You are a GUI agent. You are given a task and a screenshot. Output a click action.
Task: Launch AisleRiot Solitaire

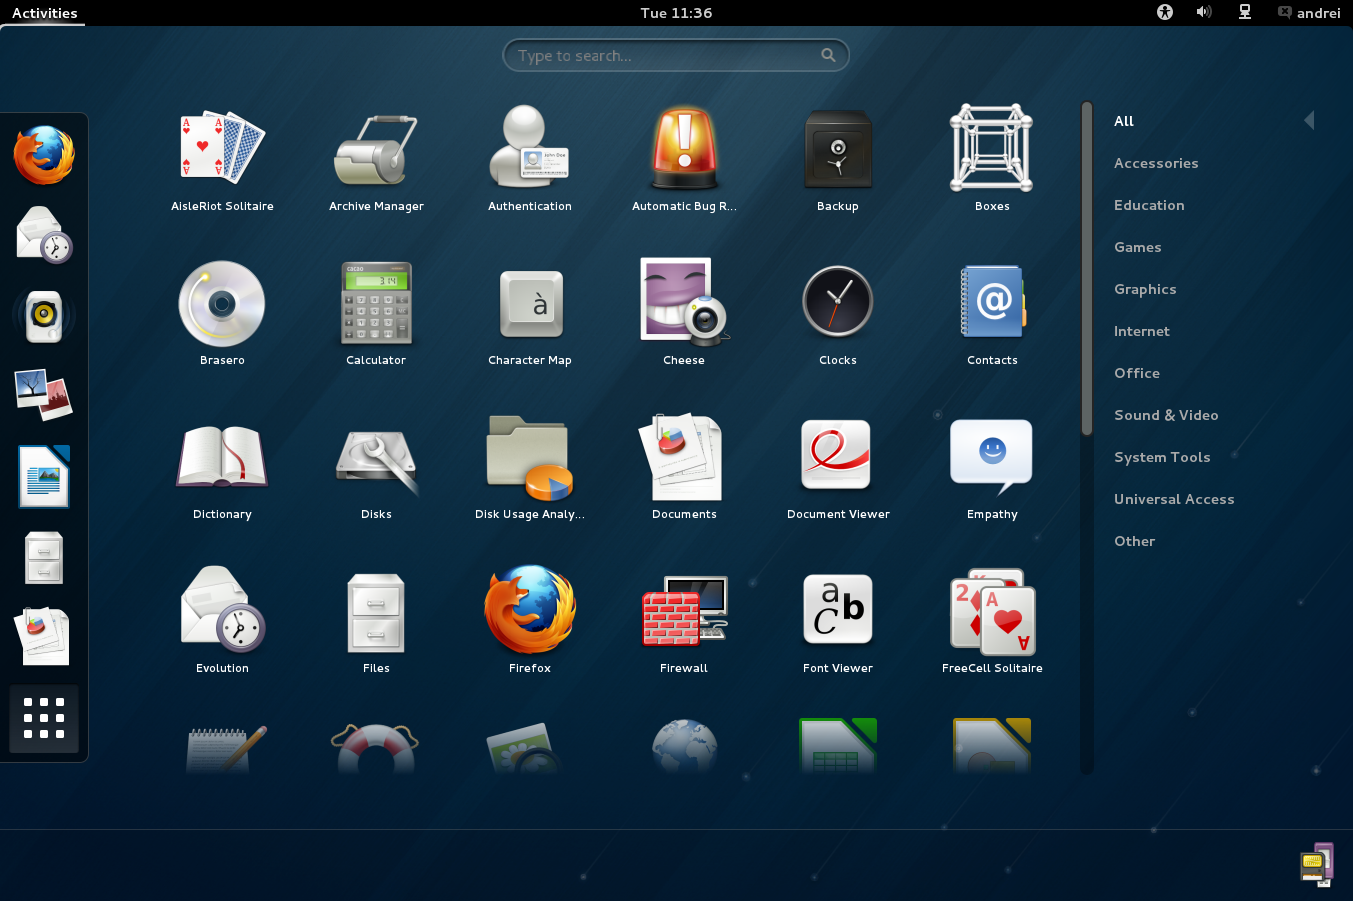click(x=222, y=158)
